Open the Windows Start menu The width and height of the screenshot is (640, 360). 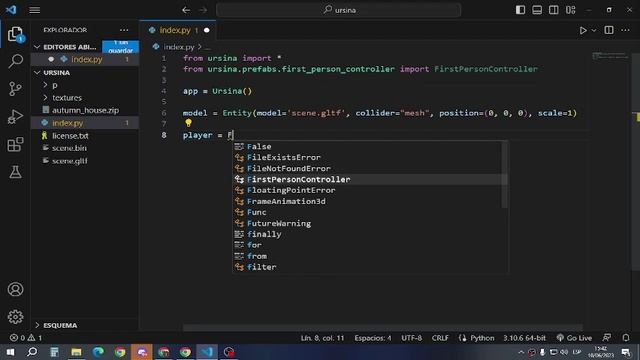tap(10, 352)
